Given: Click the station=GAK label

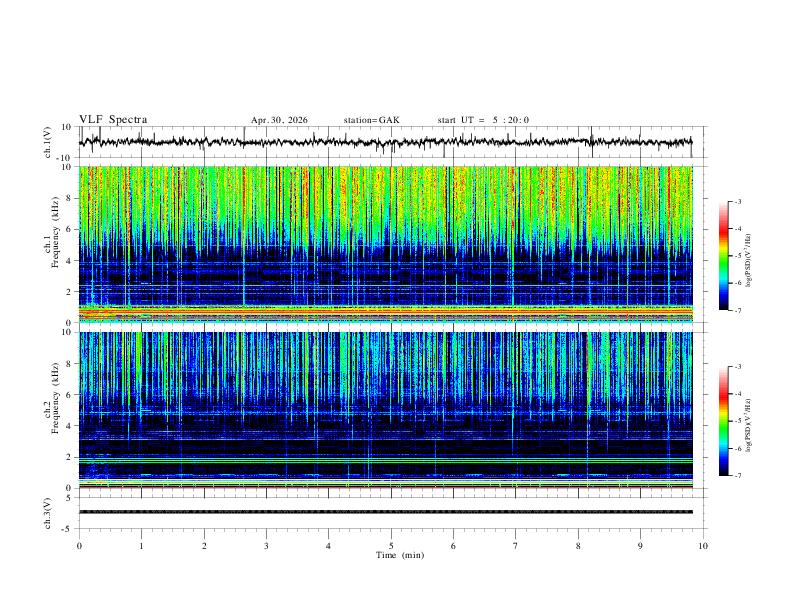Looking at the screenshot, I should (372, 120).
